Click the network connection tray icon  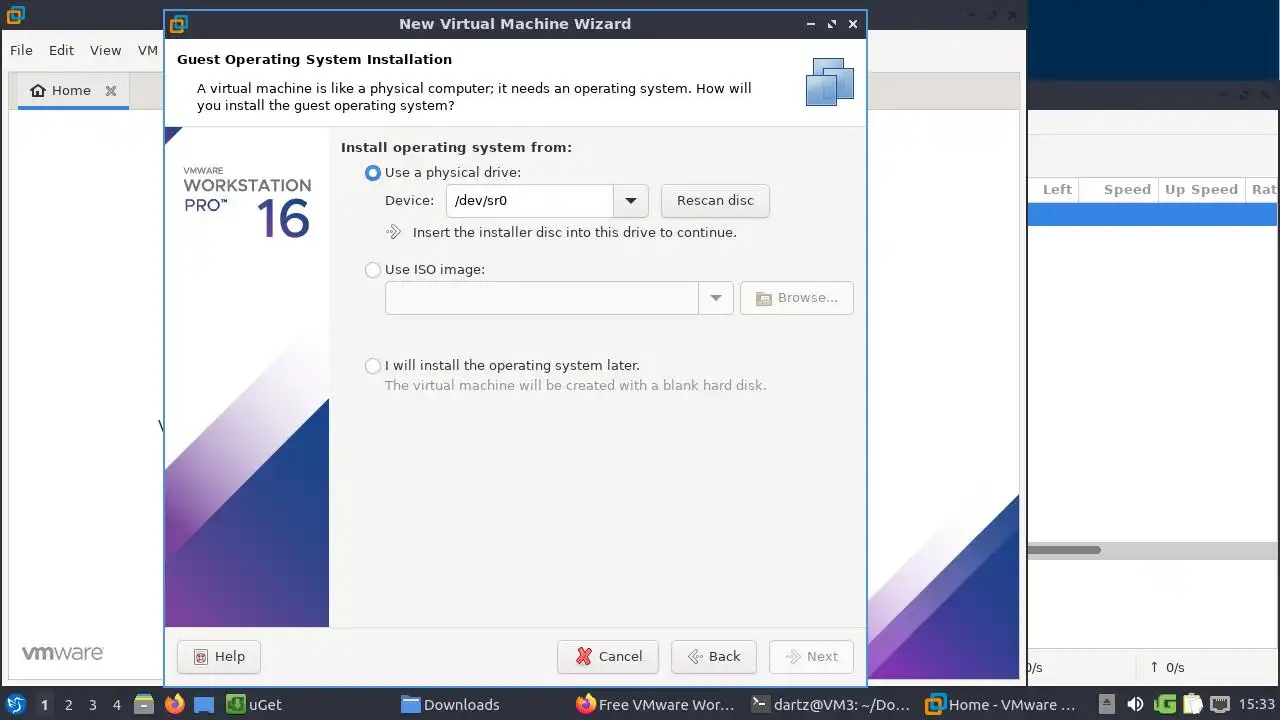coord(1220,705)
